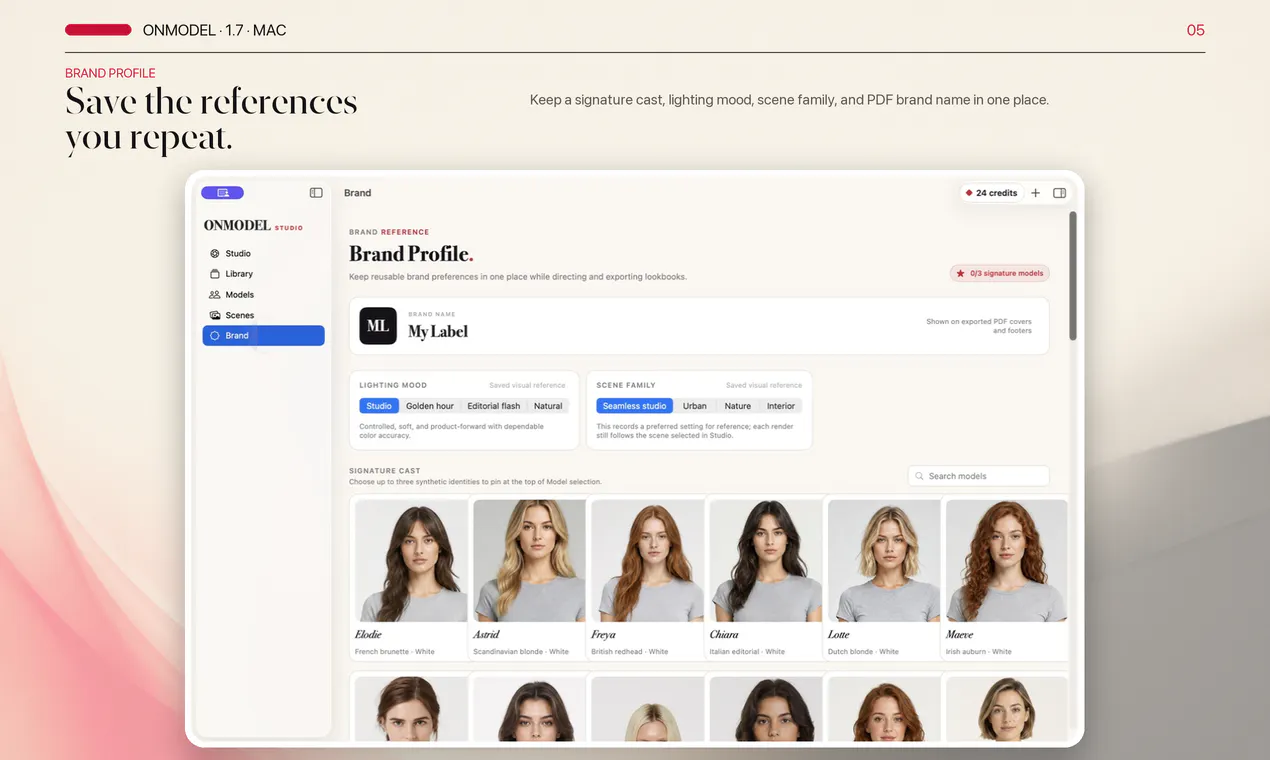The height and width of the screenshot is (760, 1270).
Task: Open the 24 credits badge
Action: click(x=990, y=193)
